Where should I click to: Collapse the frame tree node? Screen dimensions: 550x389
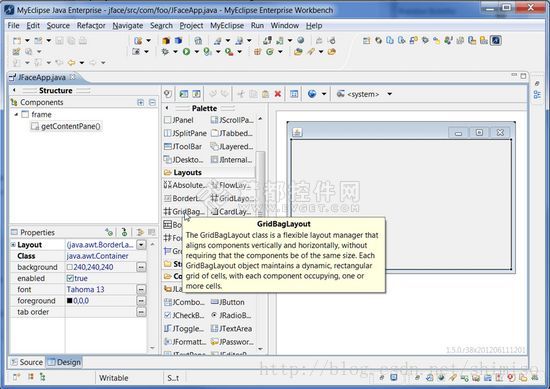(16, 115)
